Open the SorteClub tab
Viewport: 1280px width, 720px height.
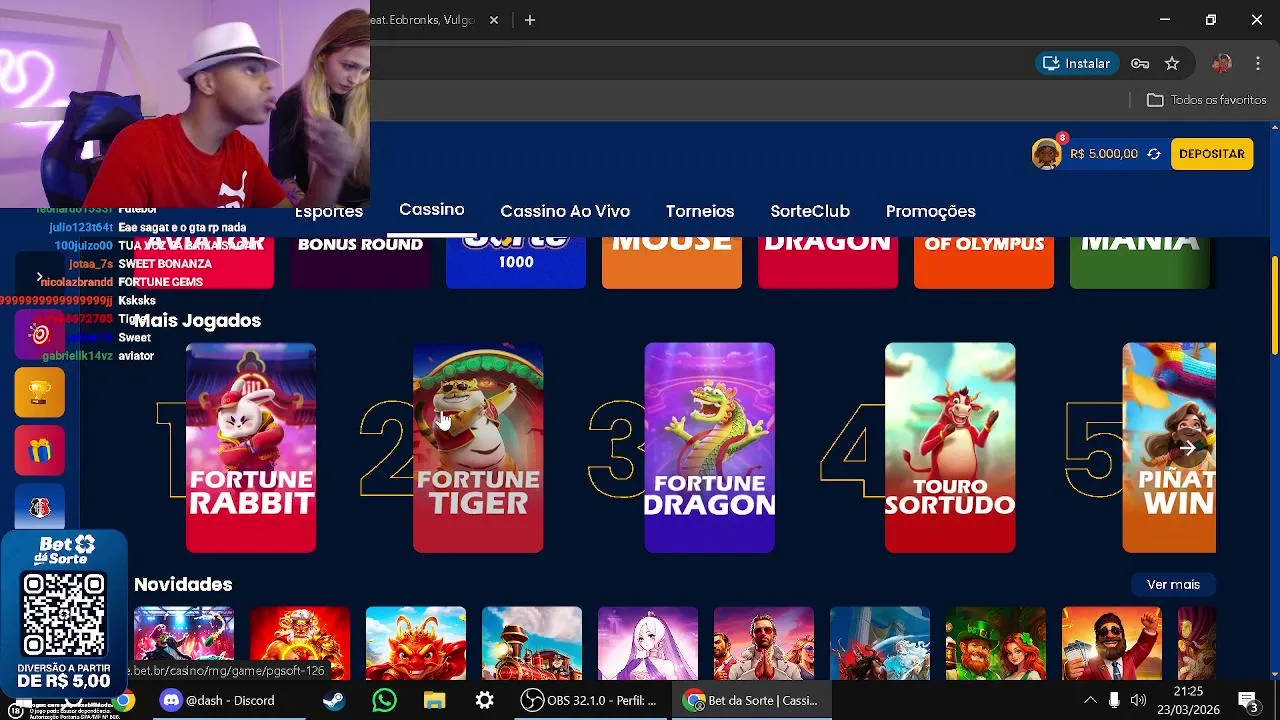pyautogui.click(x=810, y=211)
